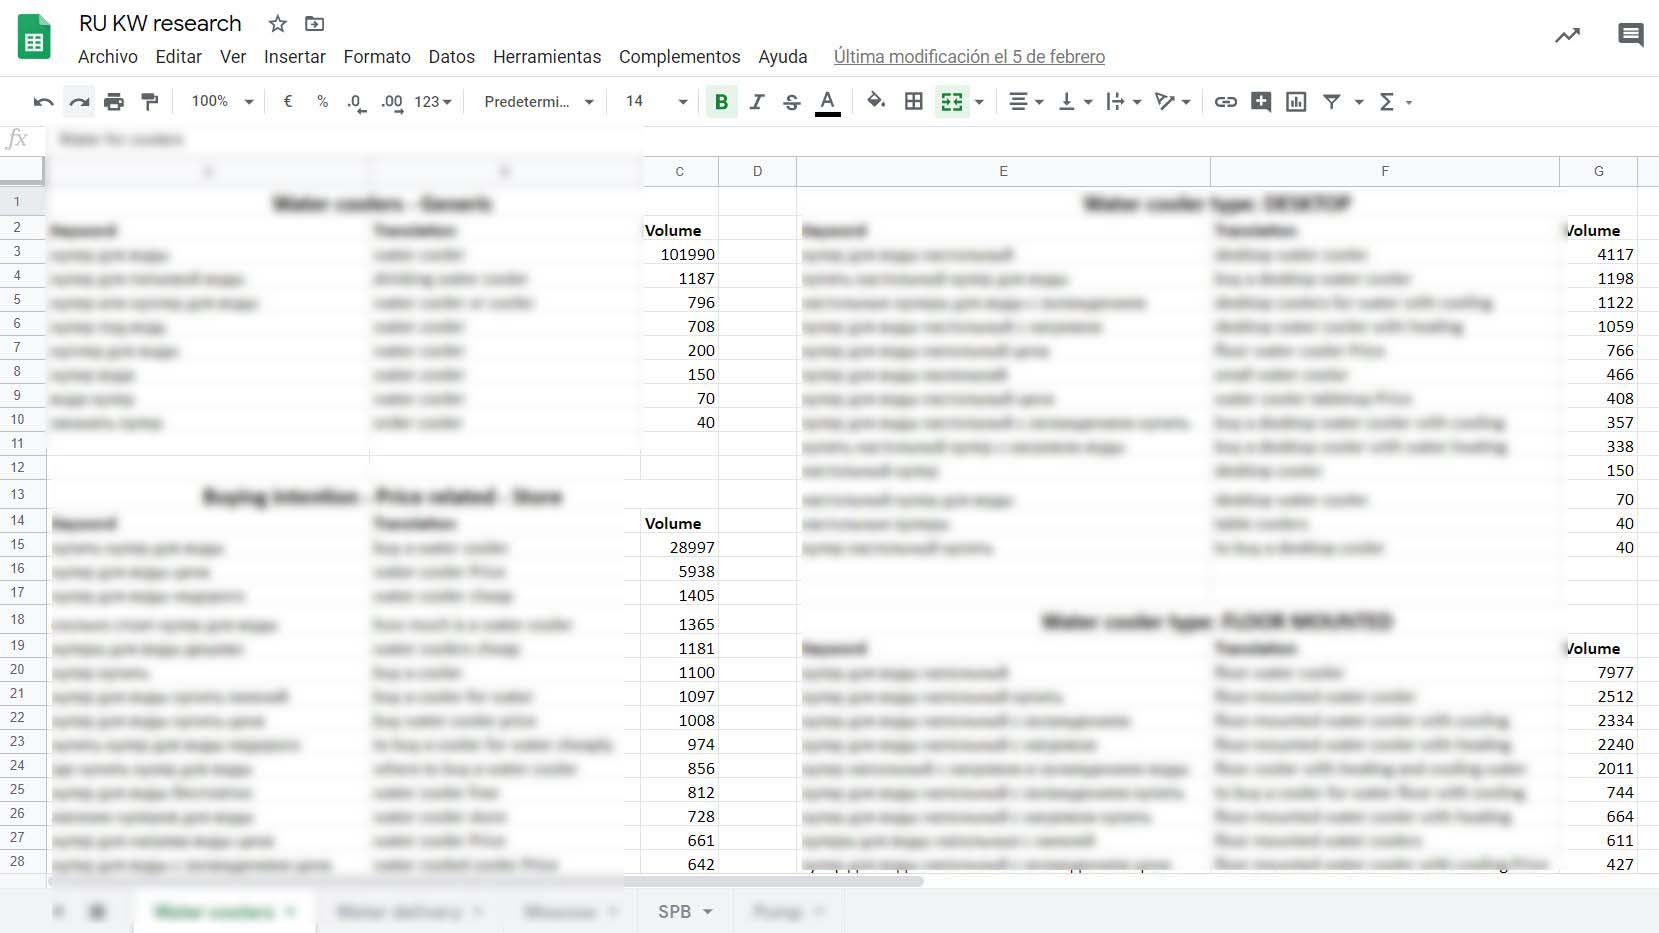The height and width of the screenshot is (933, 1659).
Task: Open the fill color bucket
Action: (x=876, y=101)
